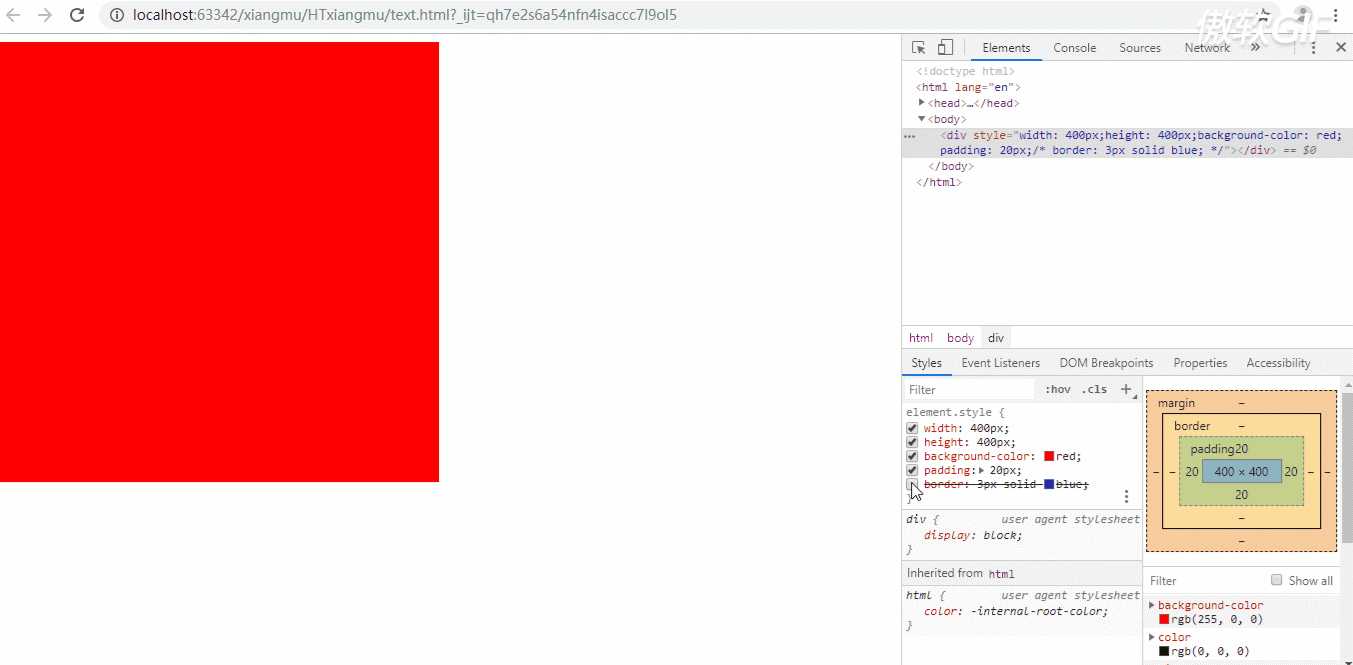Click the browser forward arrow
The image size is (1353, 665).
click(45, 15)
